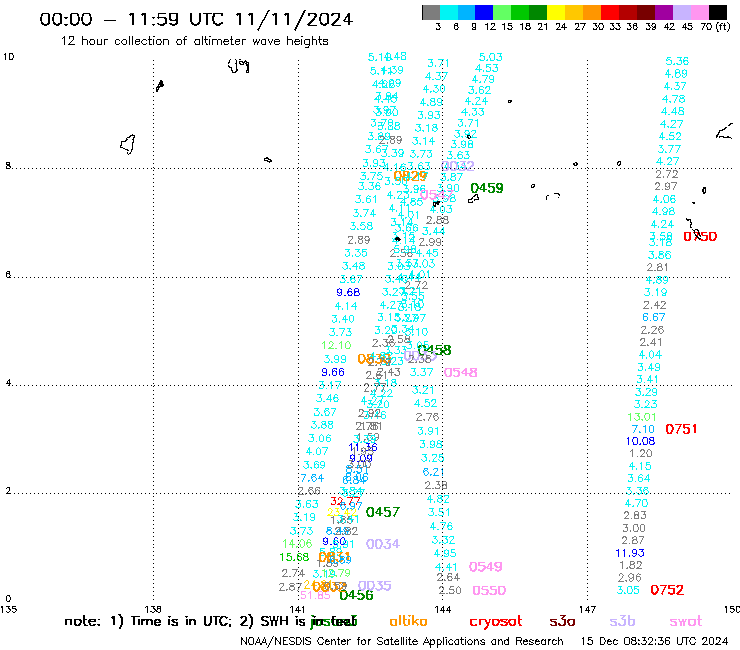Click the gray swatch in the color scale
Image resolution: width=740 pixels, height=650 pixels.
pyautogui.click(x=431, y=12)
